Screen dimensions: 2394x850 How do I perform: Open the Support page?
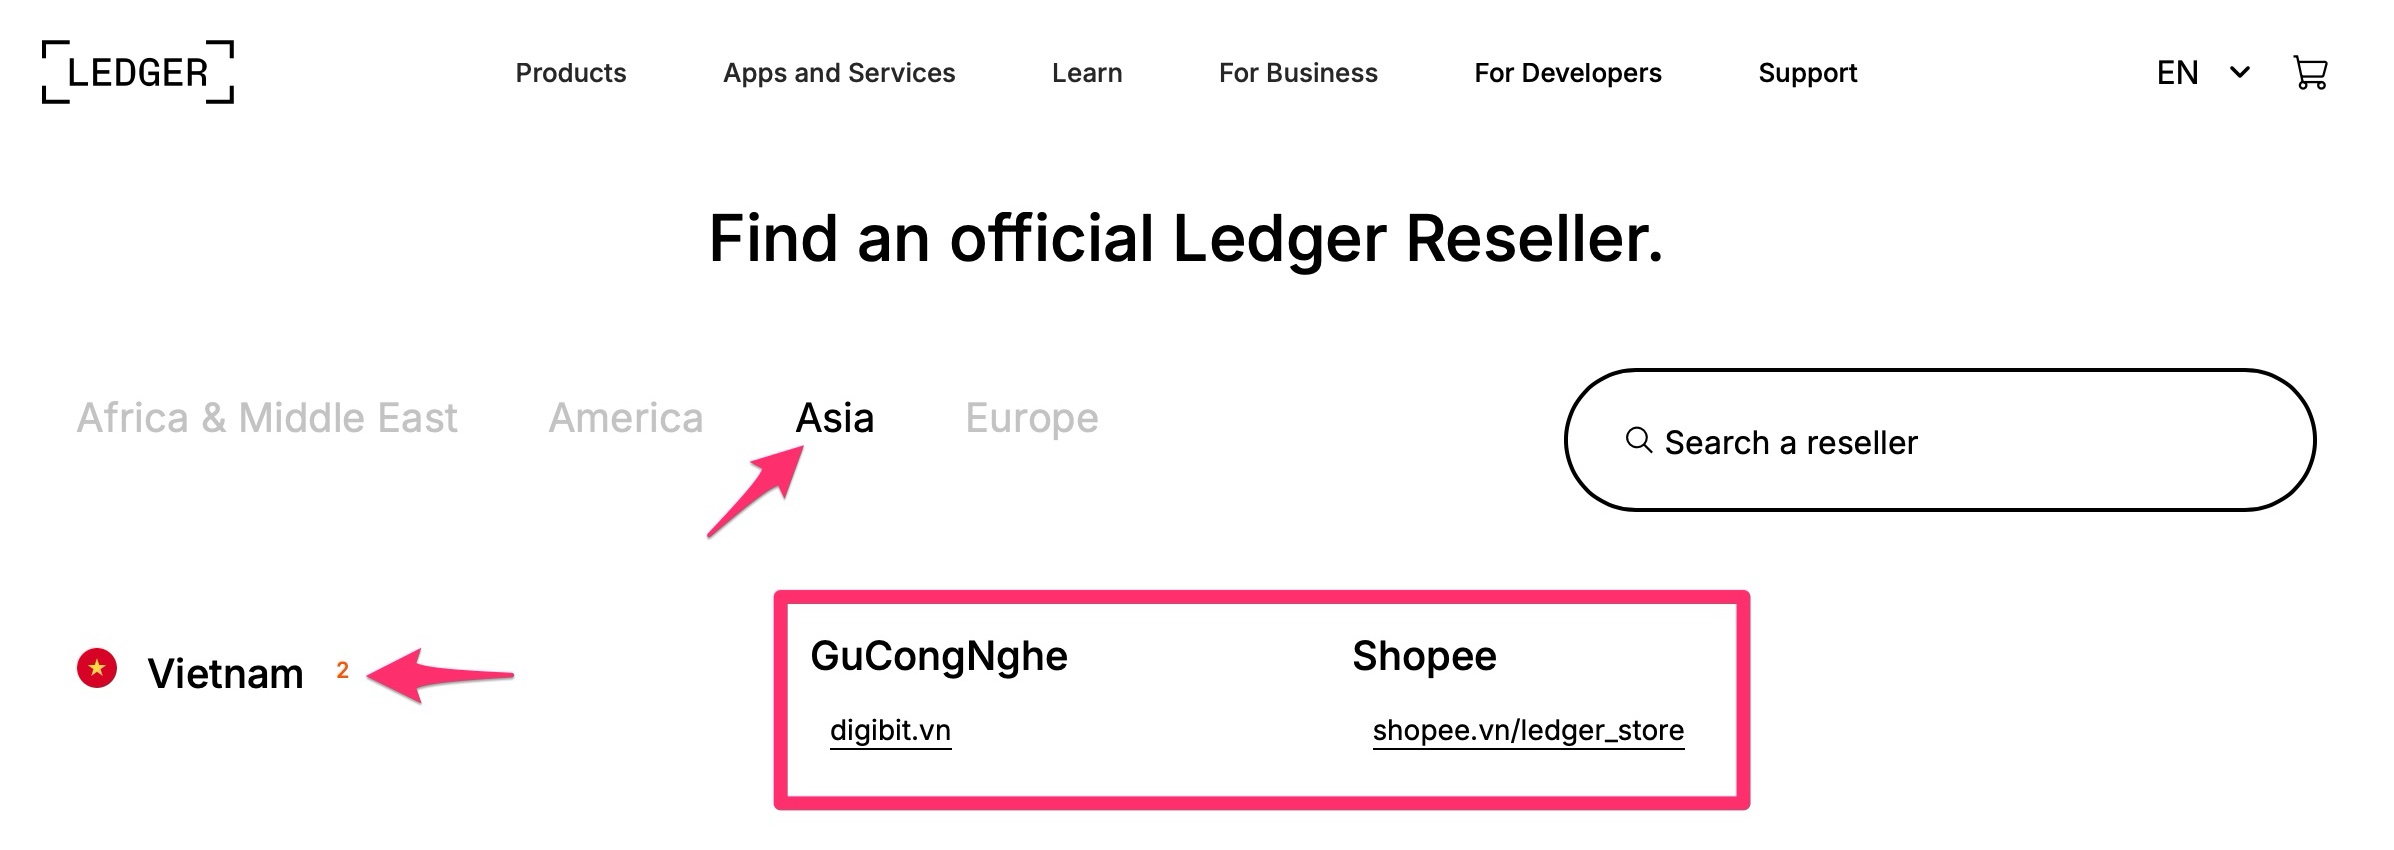pos(1807,73)
